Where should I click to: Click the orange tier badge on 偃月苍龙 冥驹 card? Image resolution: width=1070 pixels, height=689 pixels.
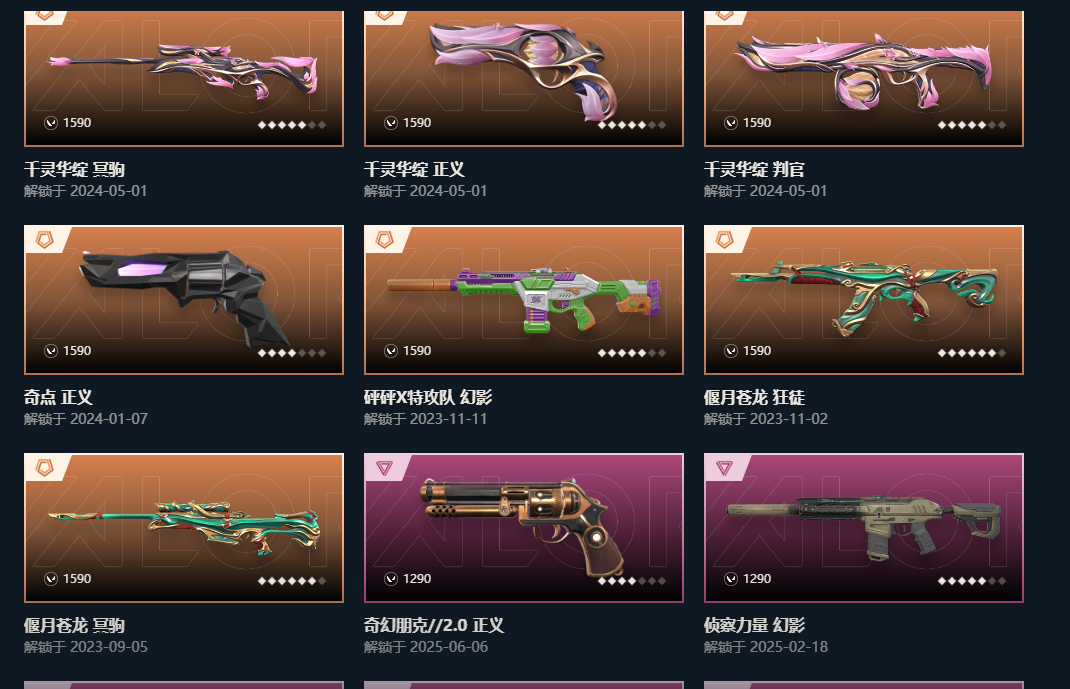click(x=44, y=467)
